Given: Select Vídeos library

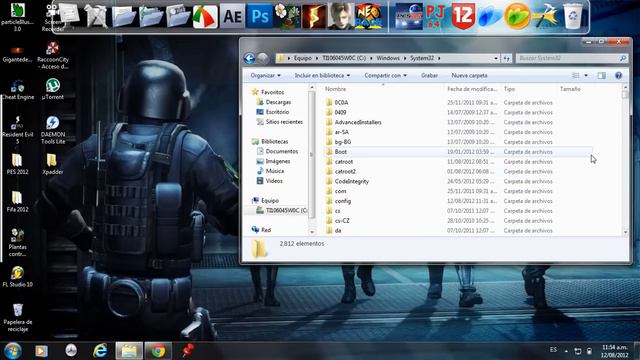Looking at the screenshot, I should point(274,181).
